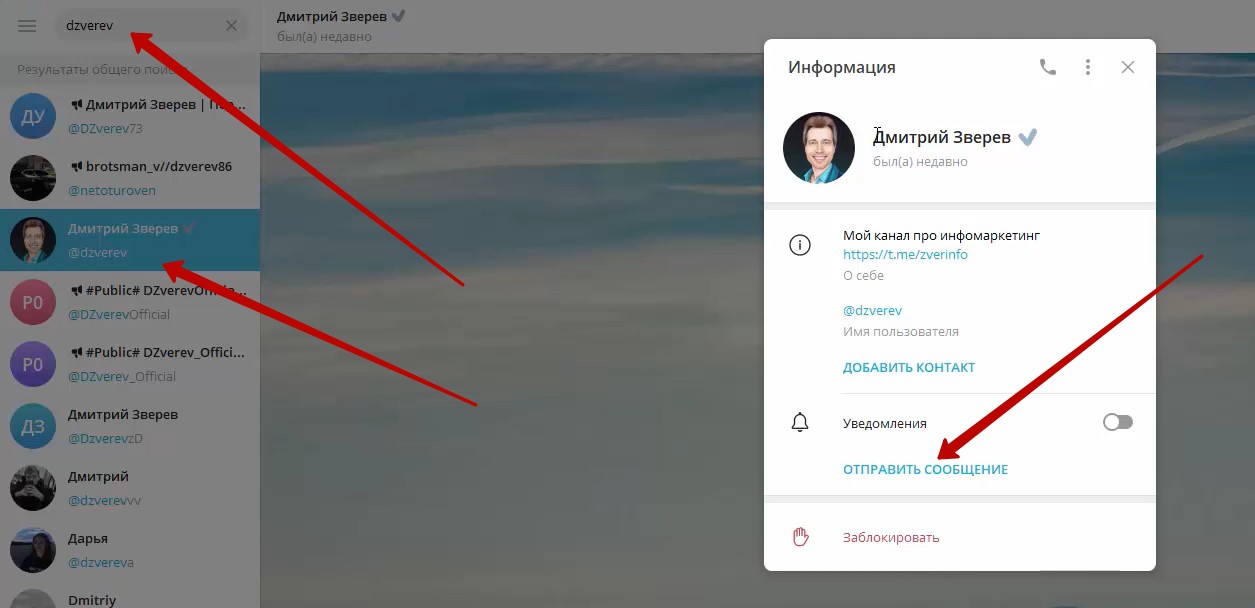Open the three-dot more options menu
The image size is (1255, 608).
coord(1088,67)
